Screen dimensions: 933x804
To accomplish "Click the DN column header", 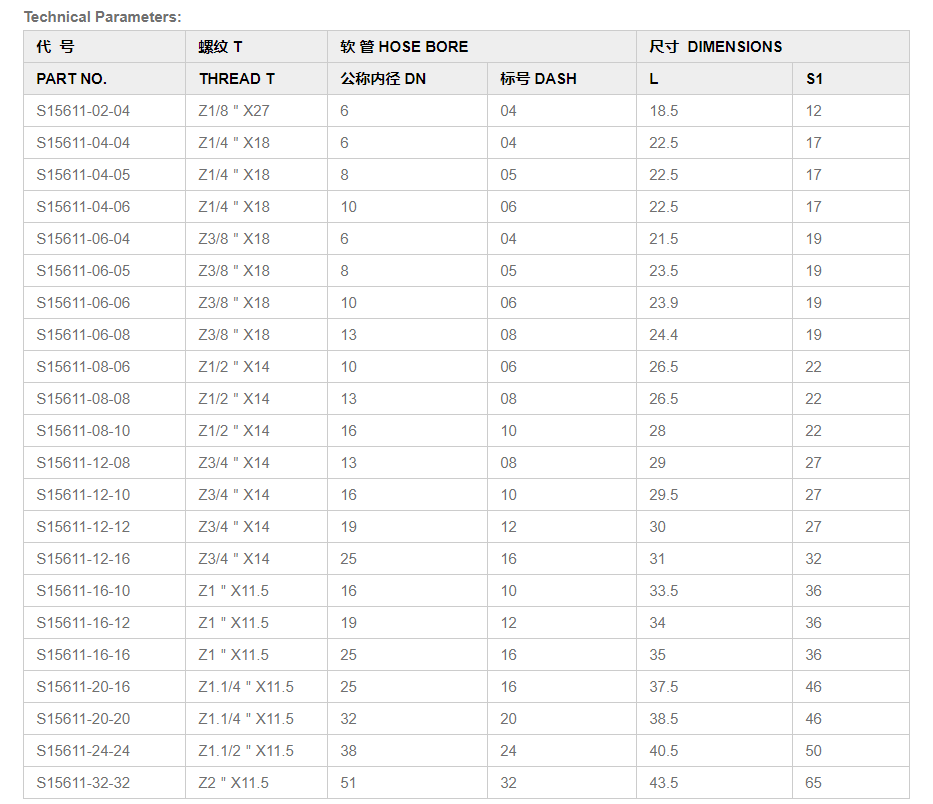I will coord(383,79).
